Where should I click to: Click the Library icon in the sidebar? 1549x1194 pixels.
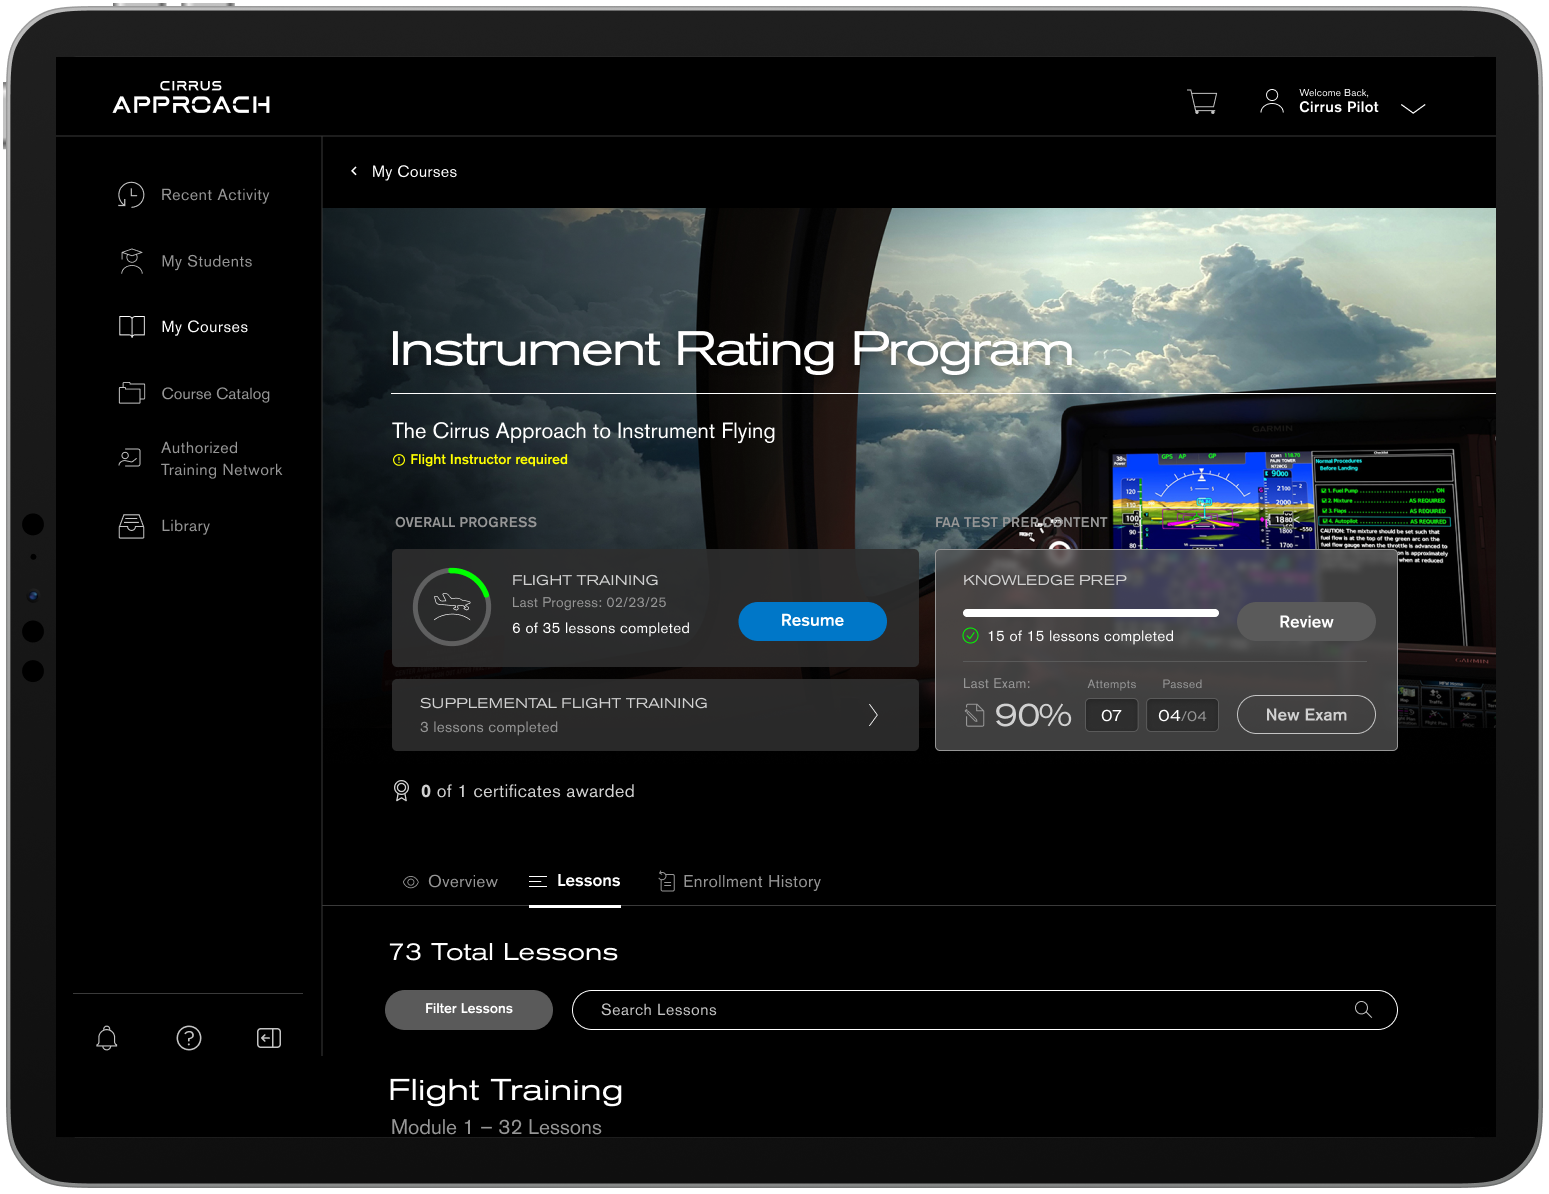pos(131,526)
